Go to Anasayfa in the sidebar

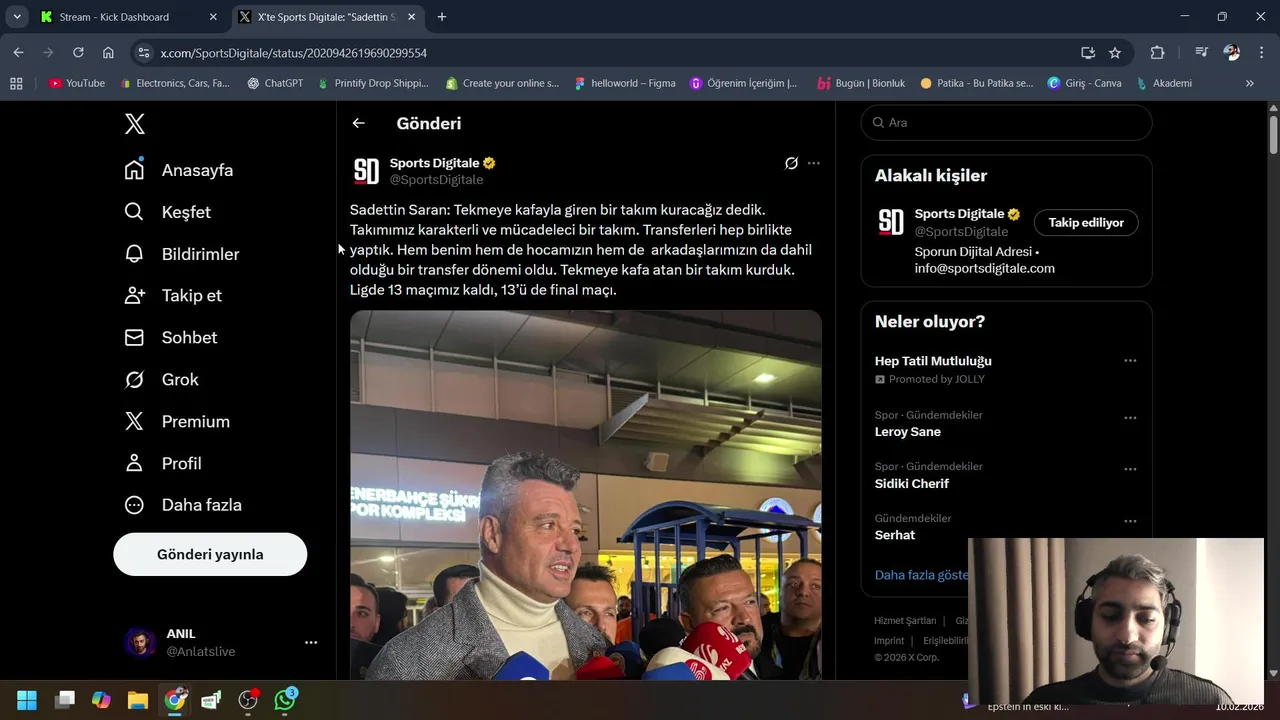coord(179,170)
